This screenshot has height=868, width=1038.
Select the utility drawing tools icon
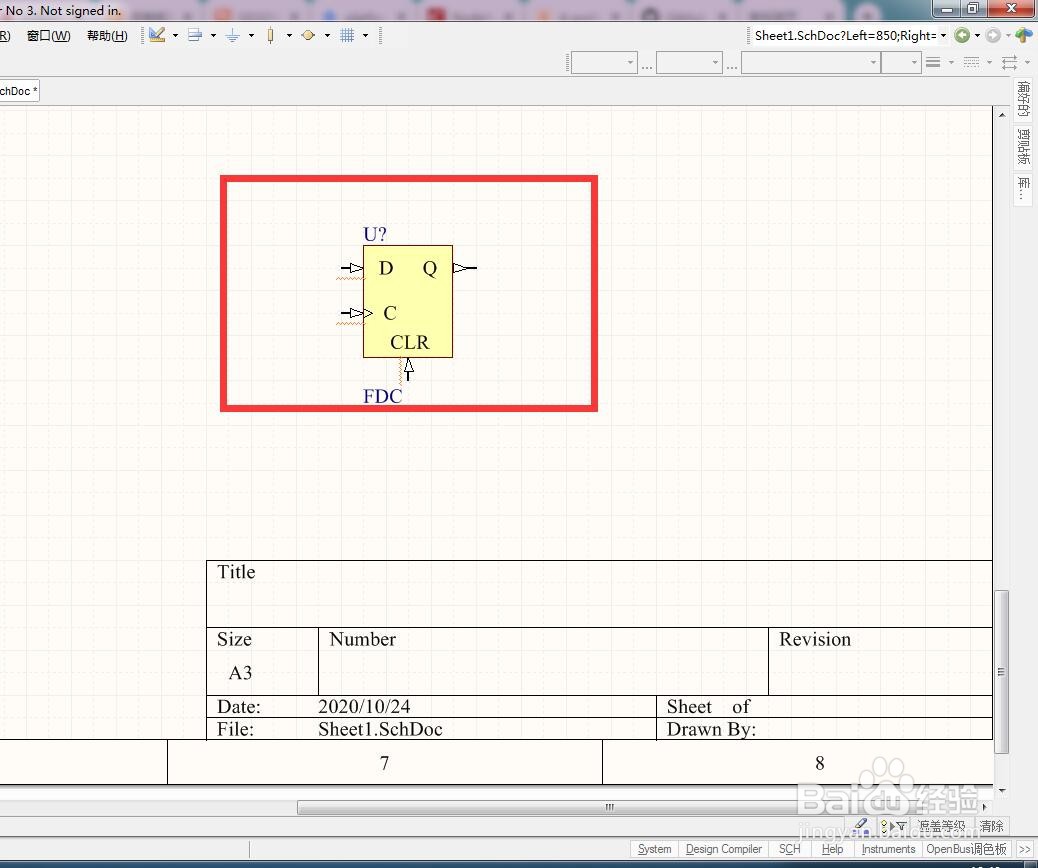click(x=157, y=35)
